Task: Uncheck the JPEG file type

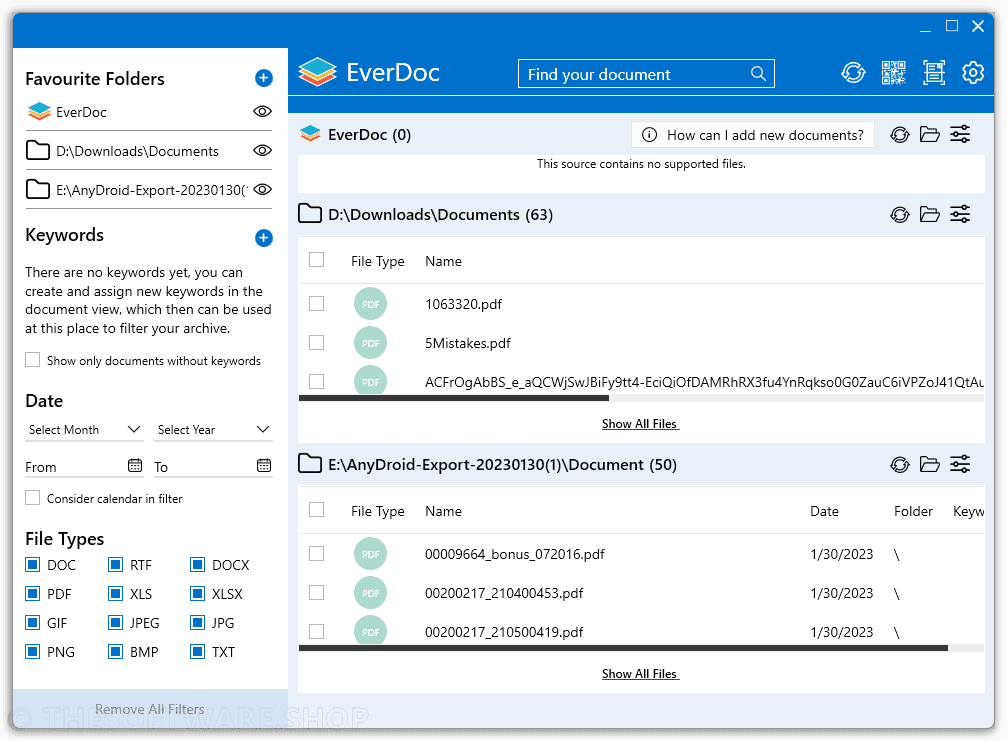Action: [x=116, y=622]
